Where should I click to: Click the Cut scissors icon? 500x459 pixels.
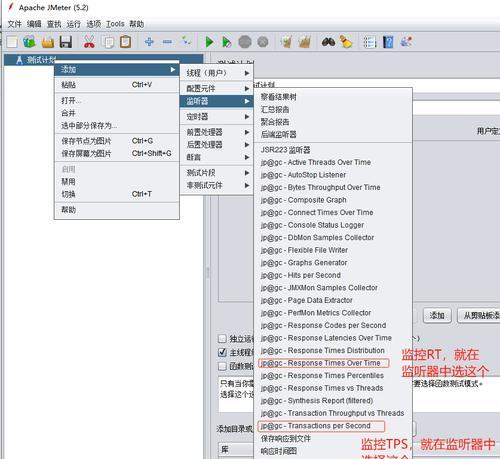point(89,42)
